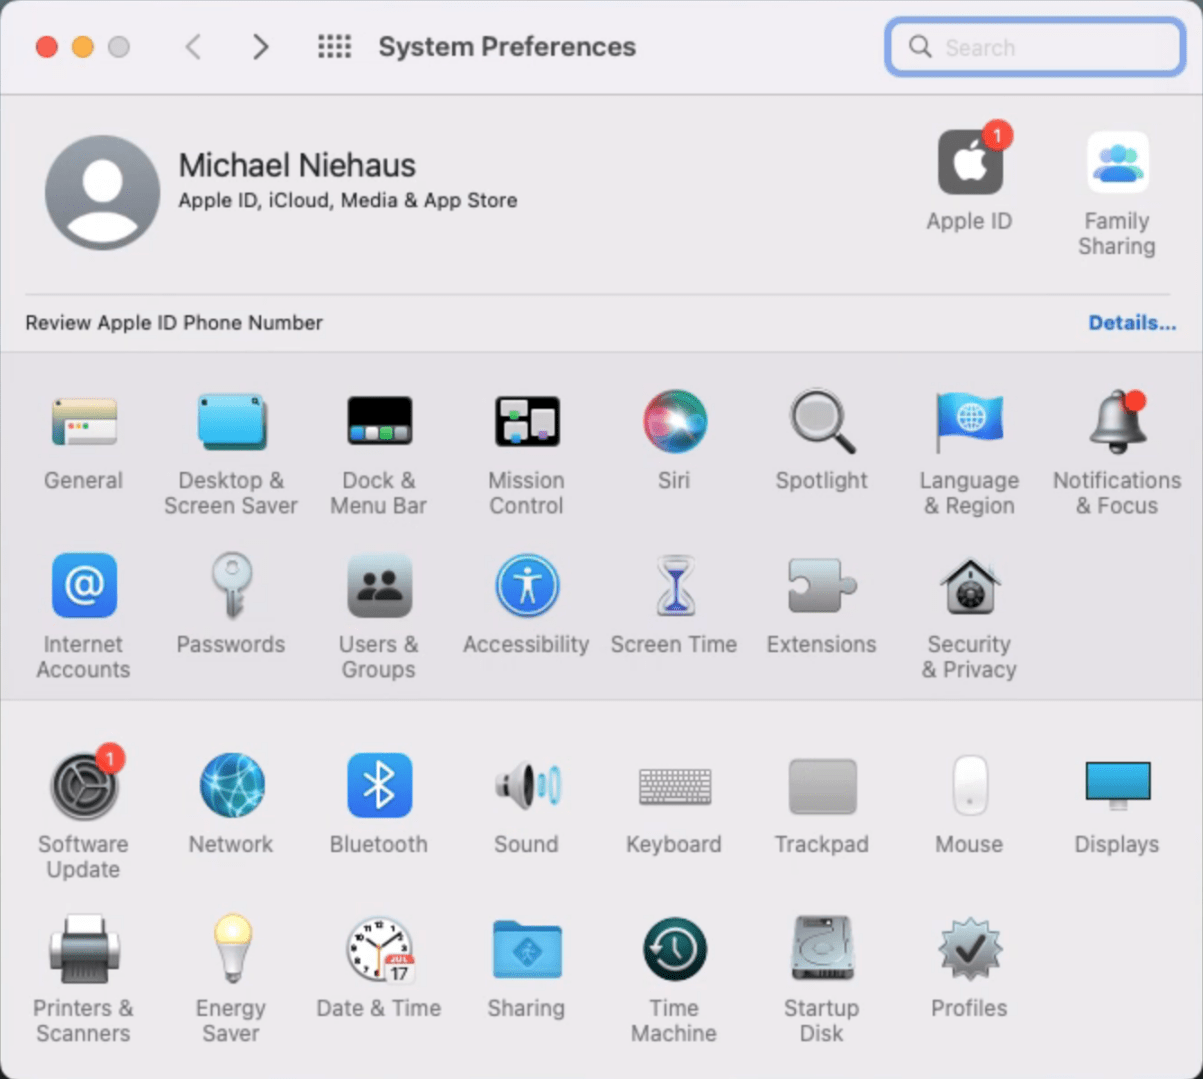Click the Details... link

1131,323
